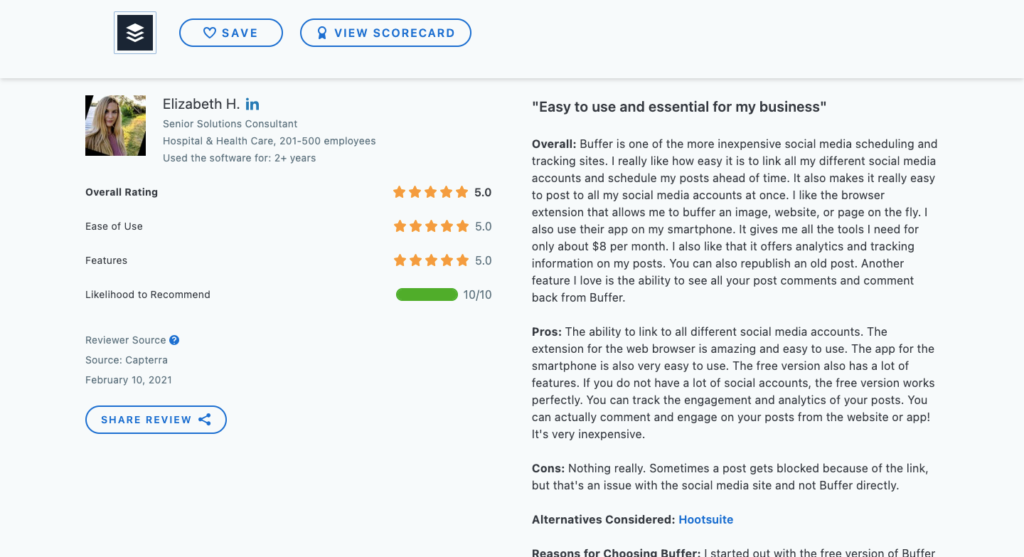Click the reviewer name Elizabeth H.
This screenshot has height=557, width=1024.
pyautogui.click(x=201, y=104)
